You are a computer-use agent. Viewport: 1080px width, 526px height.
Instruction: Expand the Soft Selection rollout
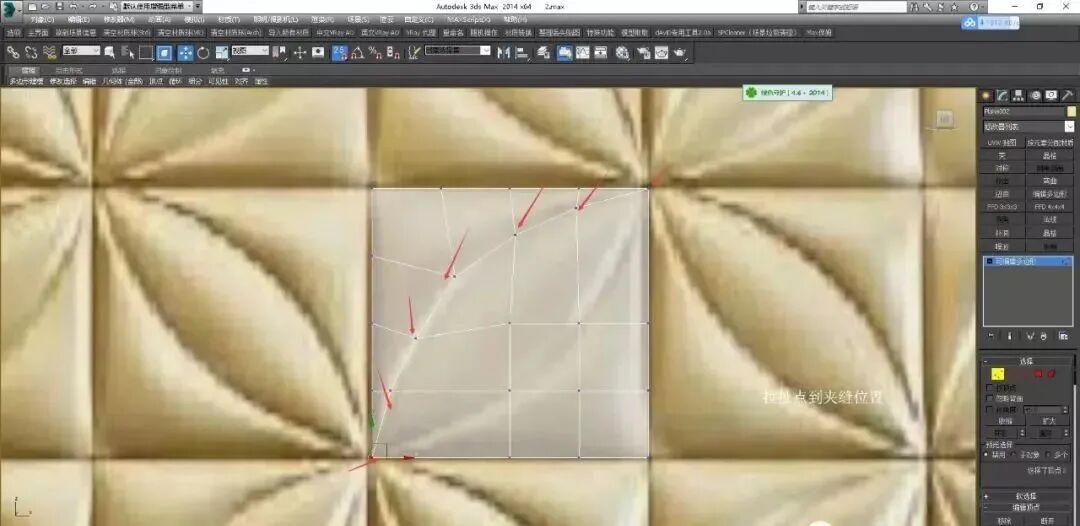(1028, 496)
